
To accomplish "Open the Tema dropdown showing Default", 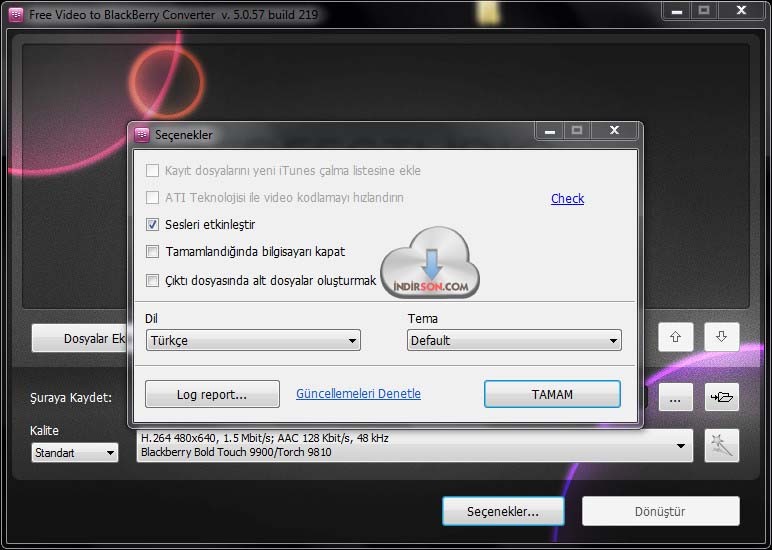I will (514, 340).
